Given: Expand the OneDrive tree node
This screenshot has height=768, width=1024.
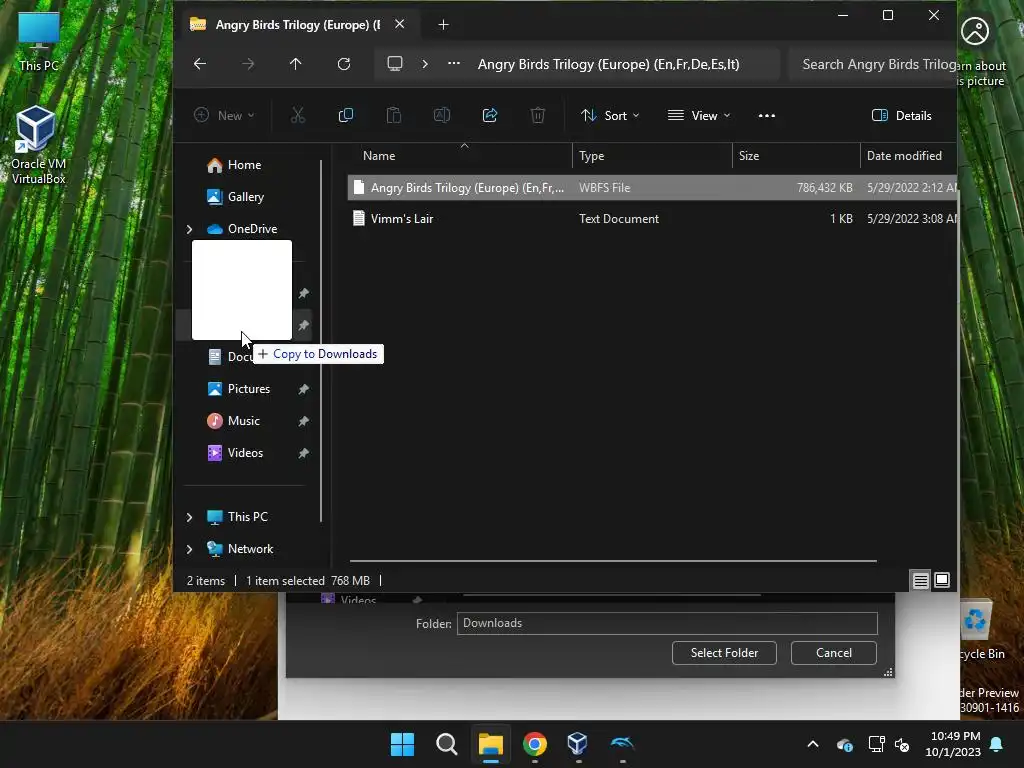Looking at the screenshot, I should (x=189, y=229).
